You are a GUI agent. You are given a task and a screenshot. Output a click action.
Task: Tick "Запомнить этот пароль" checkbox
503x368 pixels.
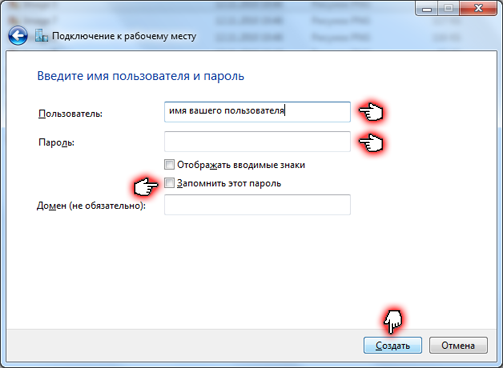(169, 183)
